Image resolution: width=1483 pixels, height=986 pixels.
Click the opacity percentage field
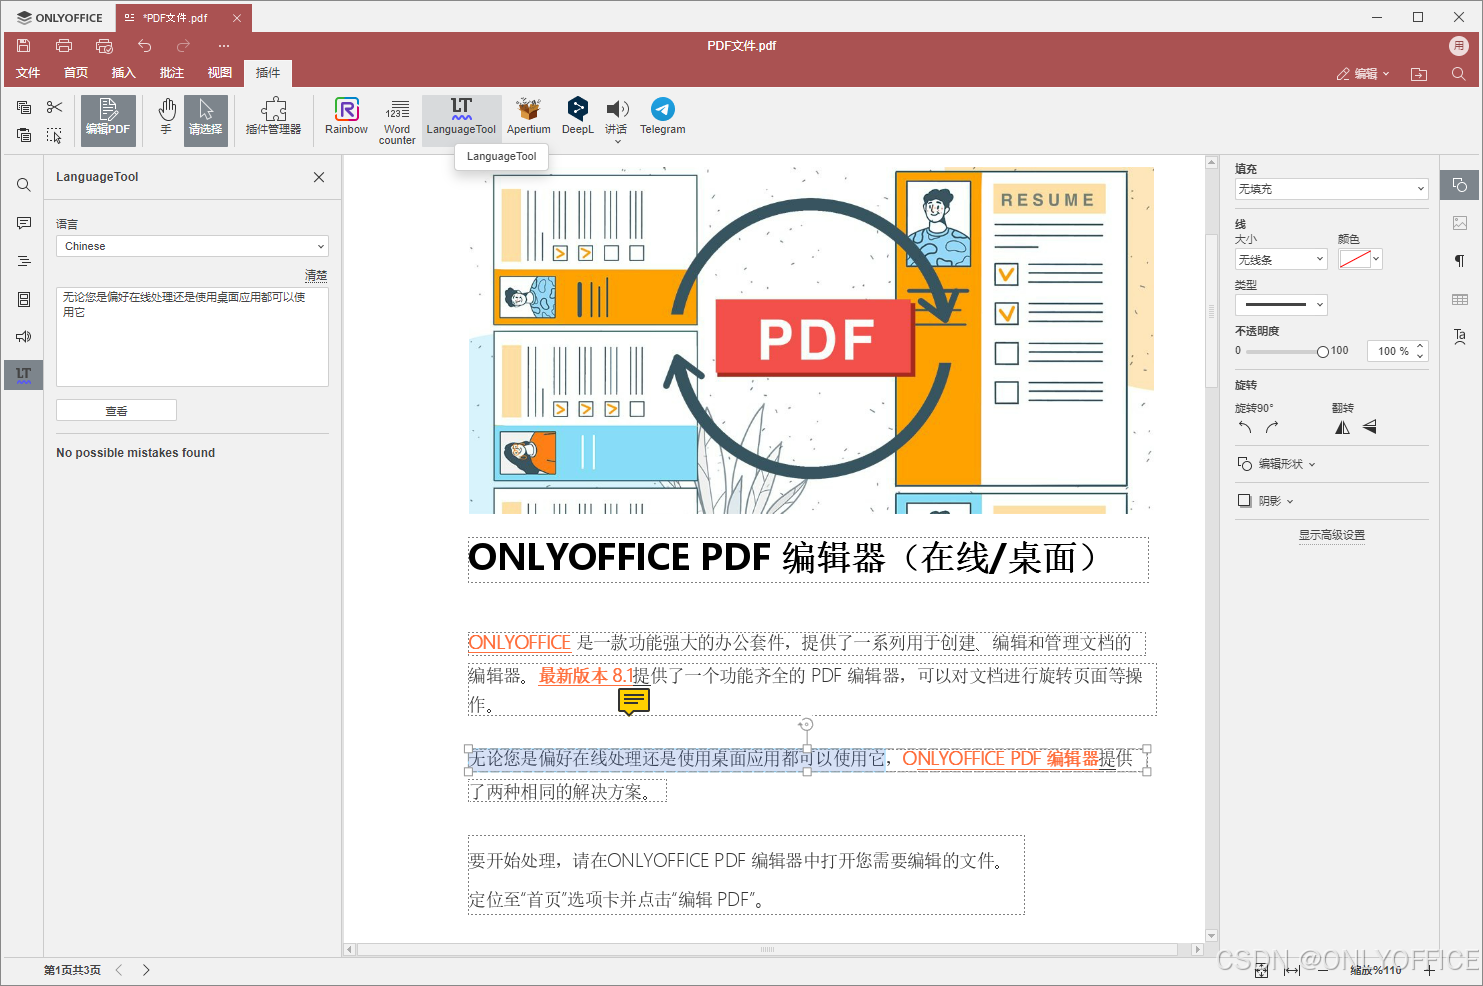point(1397,351)
